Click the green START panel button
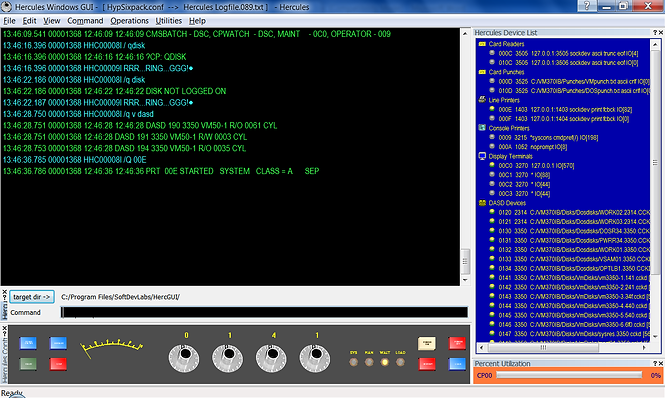 coord(28,364)
